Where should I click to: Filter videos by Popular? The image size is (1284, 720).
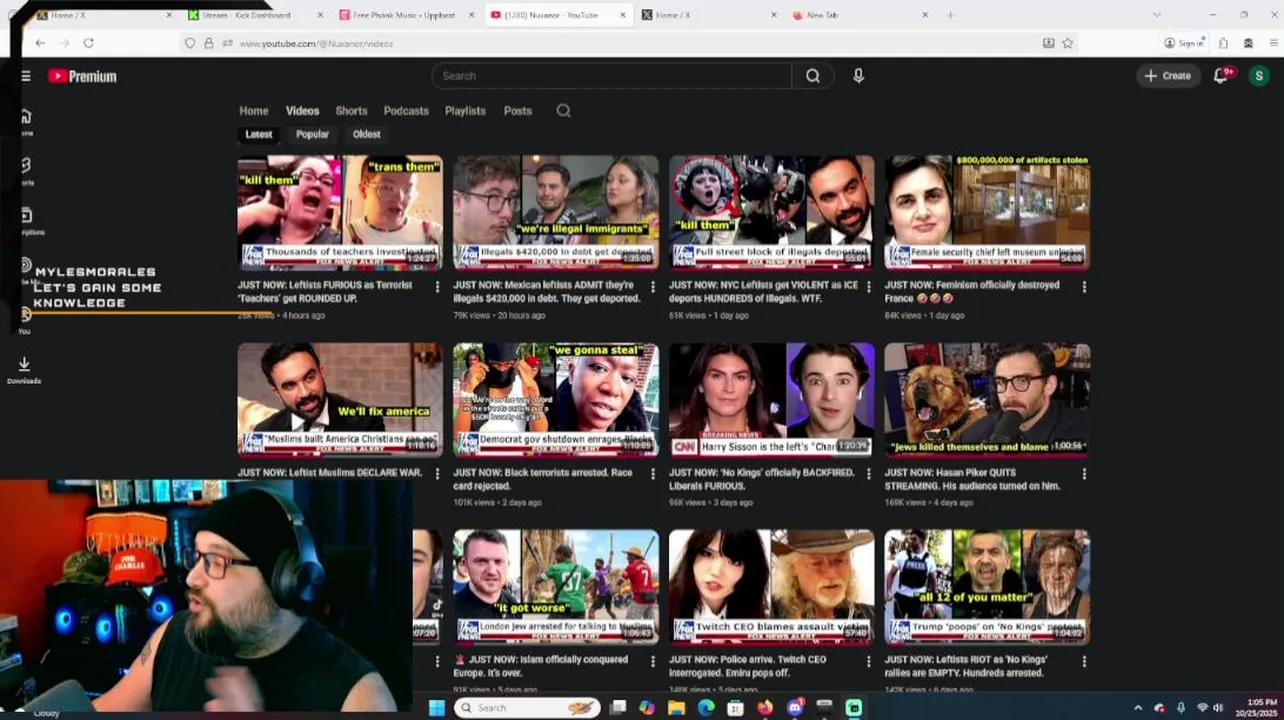pos(312,134)
